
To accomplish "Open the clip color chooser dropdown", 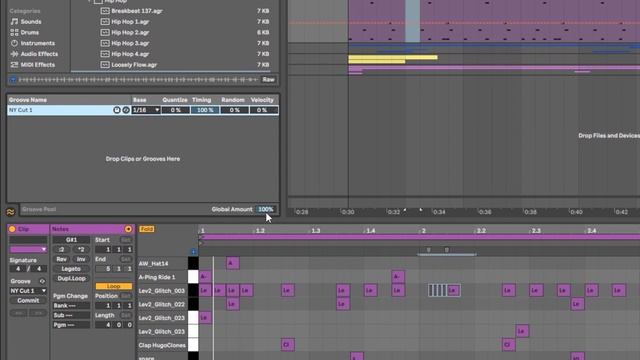I will pyautogui.click(x=28, y=249).
